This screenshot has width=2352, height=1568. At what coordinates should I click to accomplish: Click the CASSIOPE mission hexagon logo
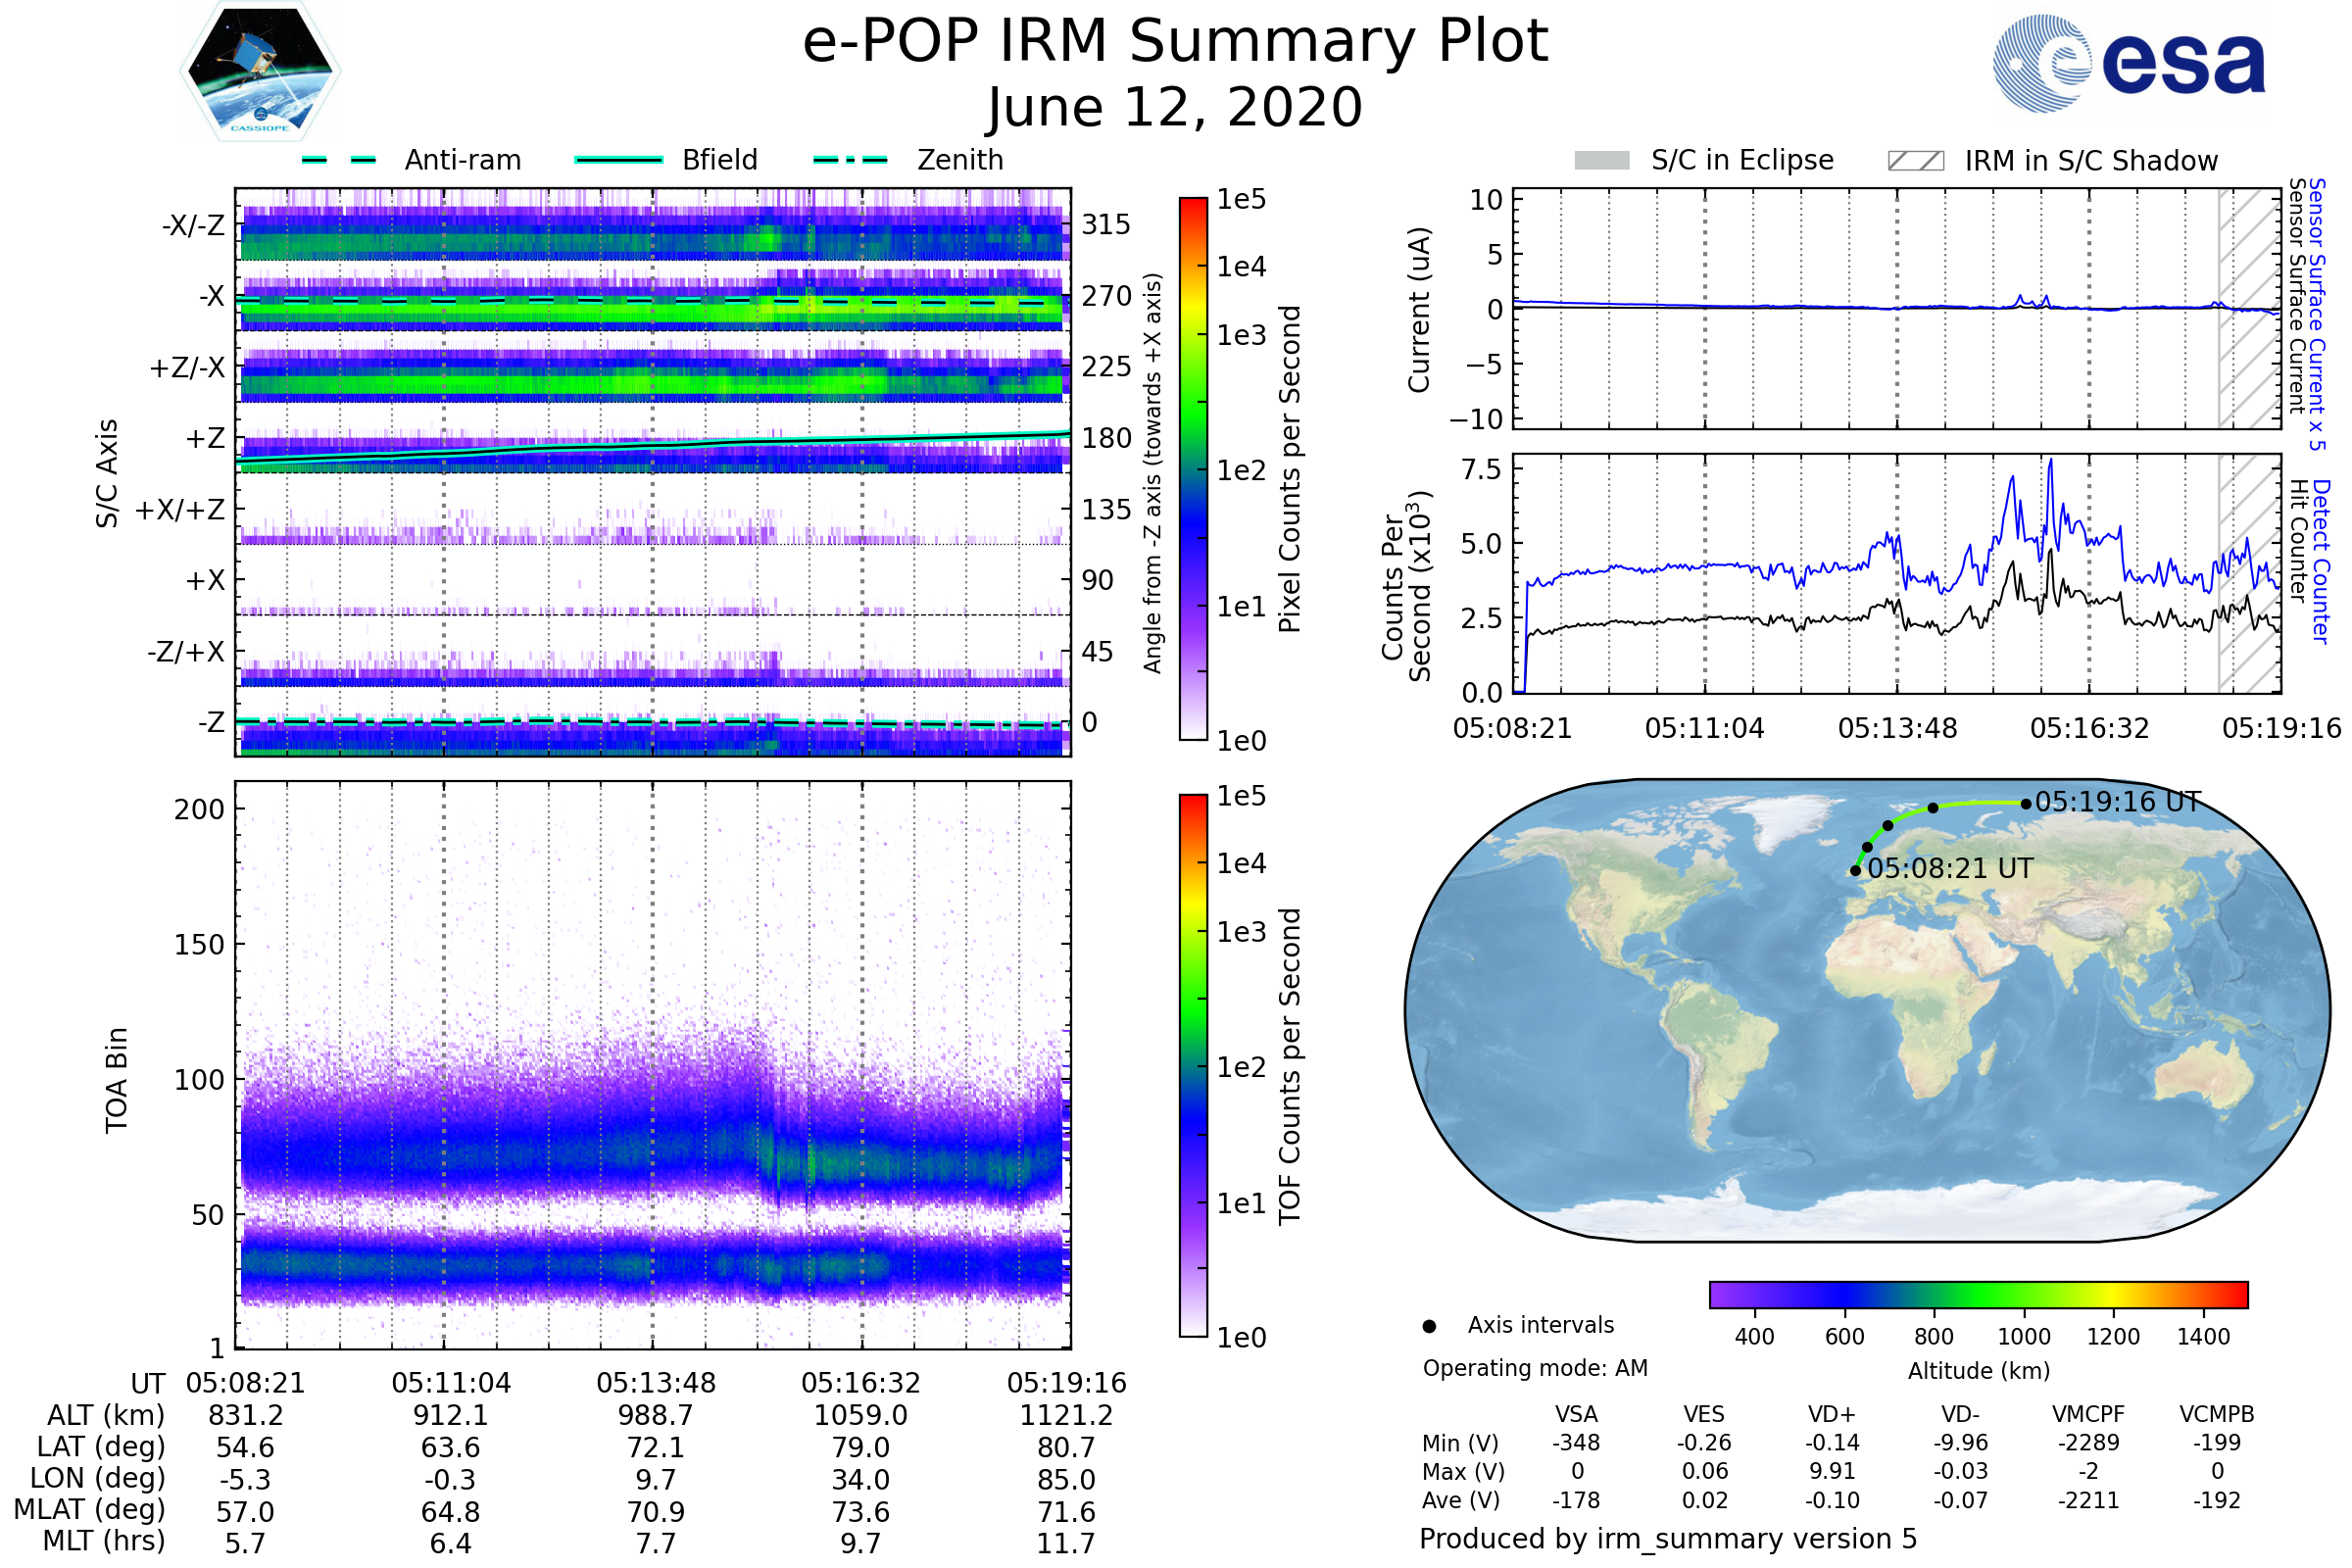260,72
